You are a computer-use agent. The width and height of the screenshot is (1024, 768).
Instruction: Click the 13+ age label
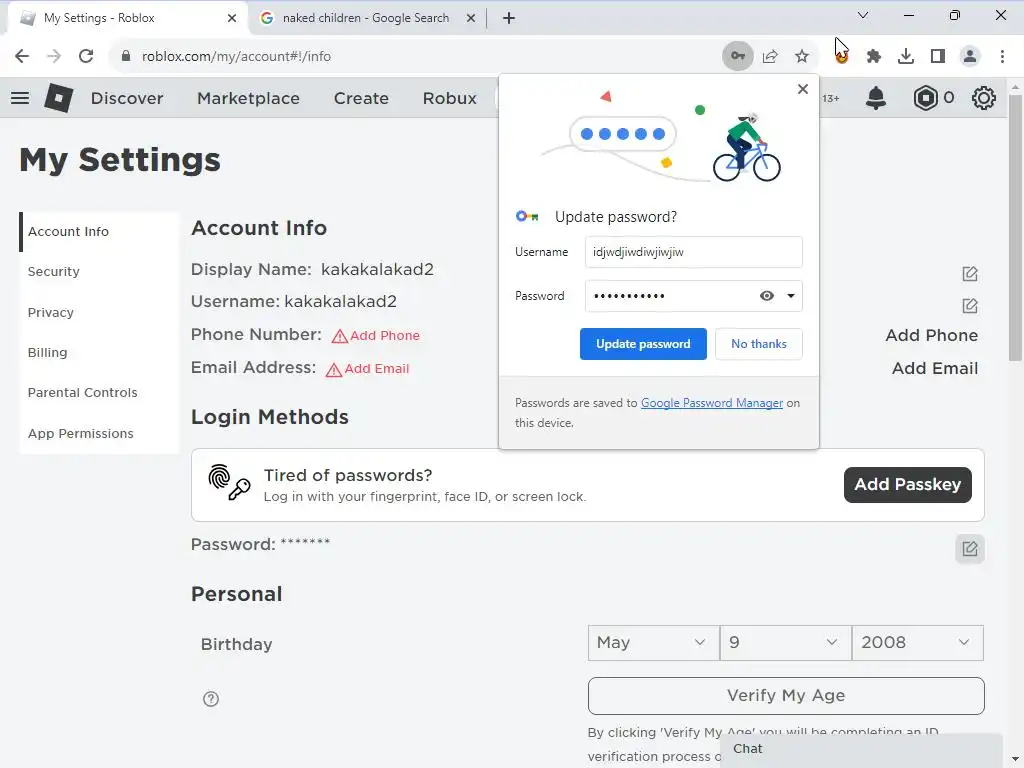coord(831,99)
